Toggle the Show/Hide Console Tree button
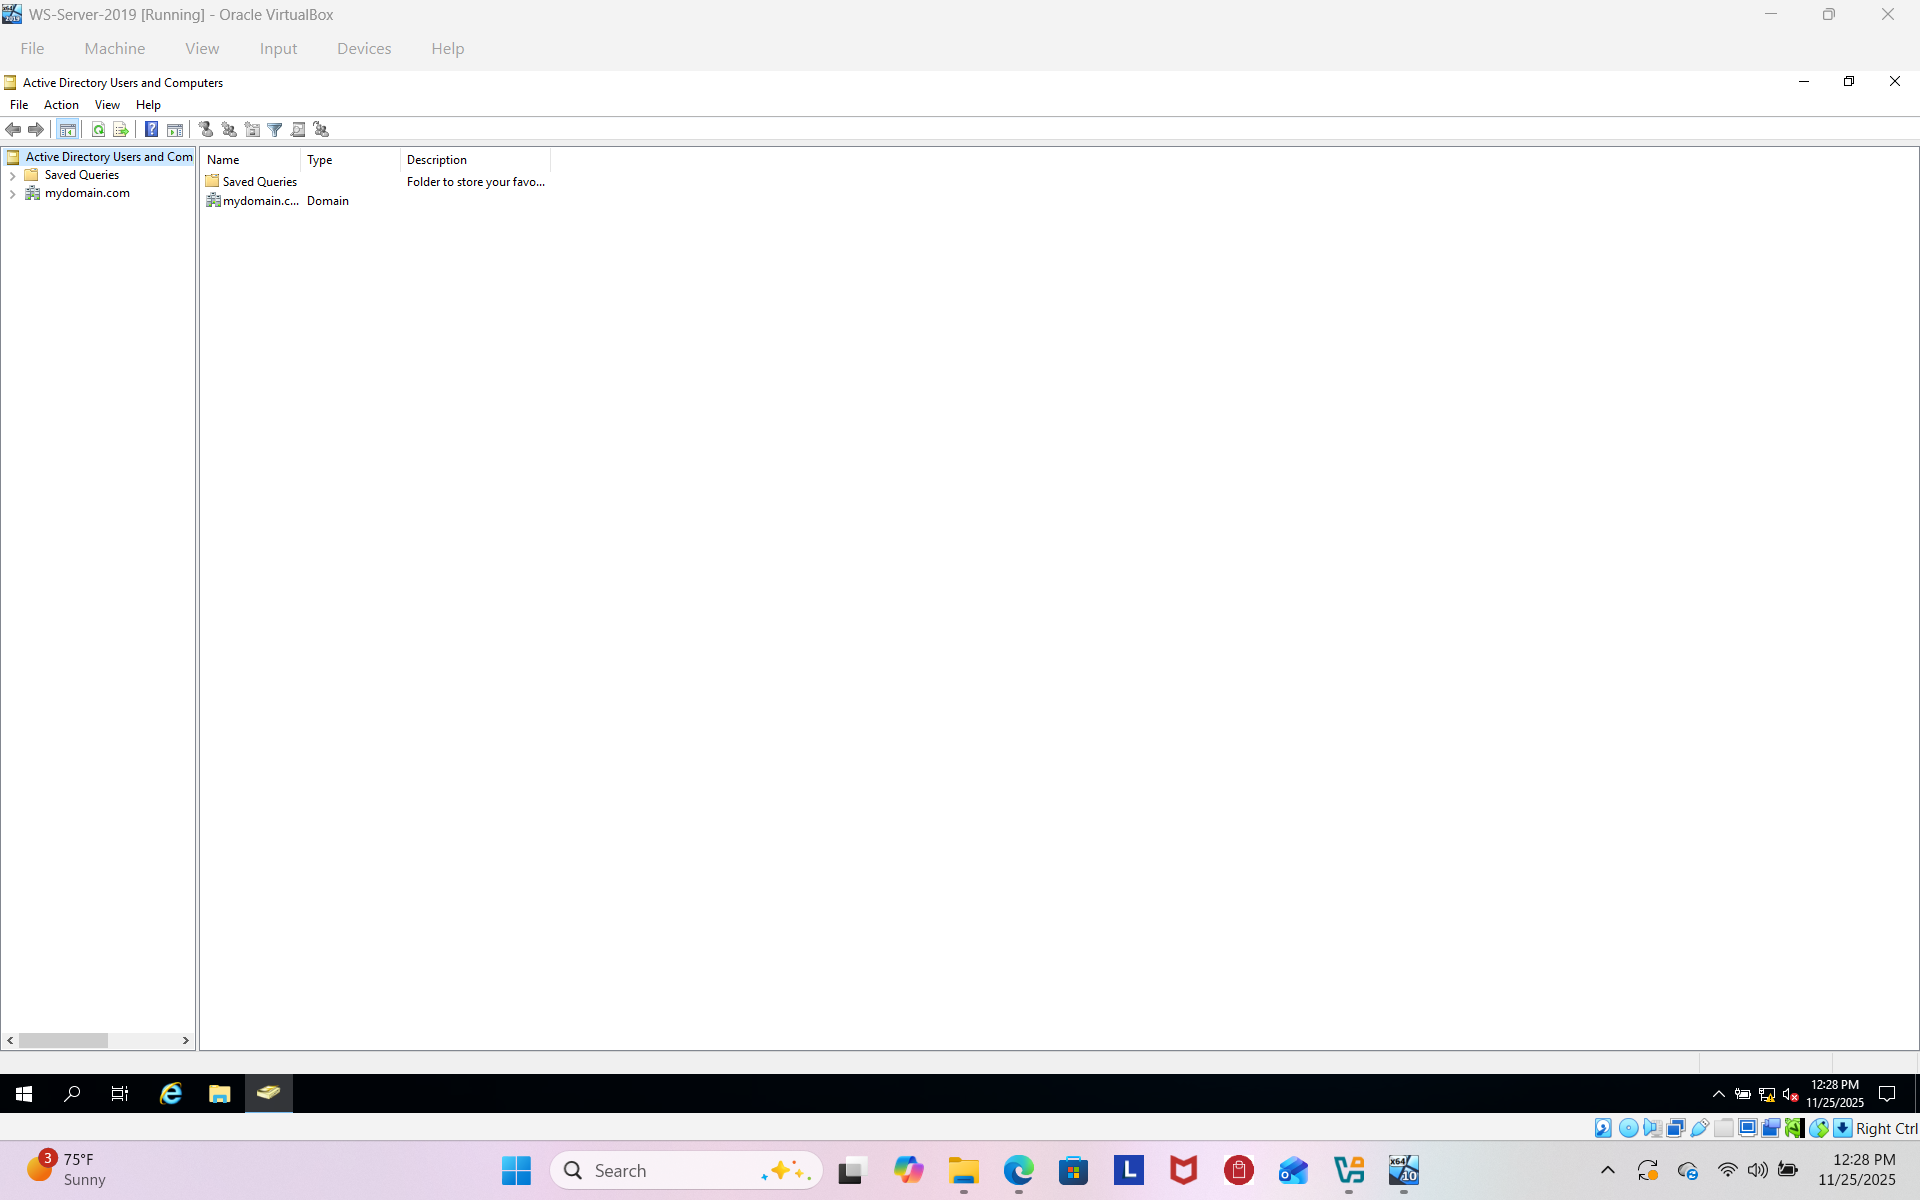Image resolution: width=1920 pixels, height=1200 pixels. click(68, 129)
